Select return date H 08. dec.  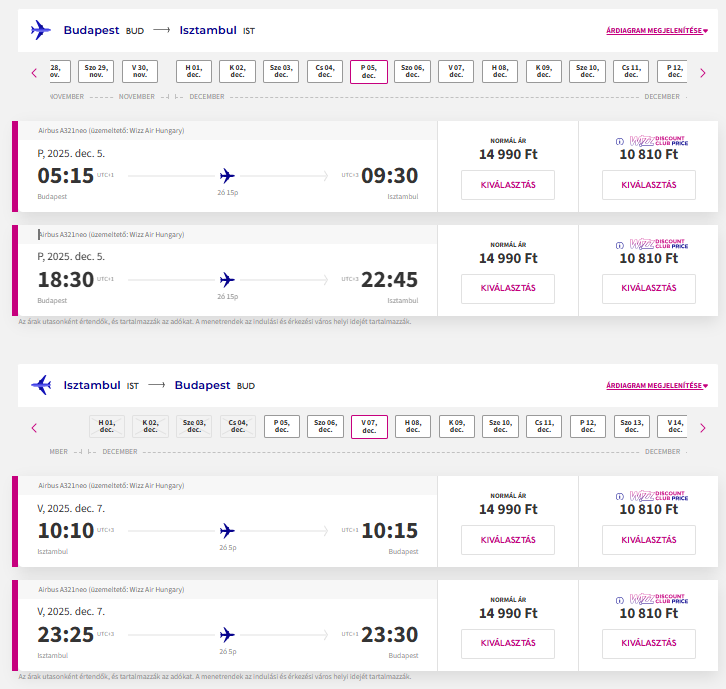[413, 427]
